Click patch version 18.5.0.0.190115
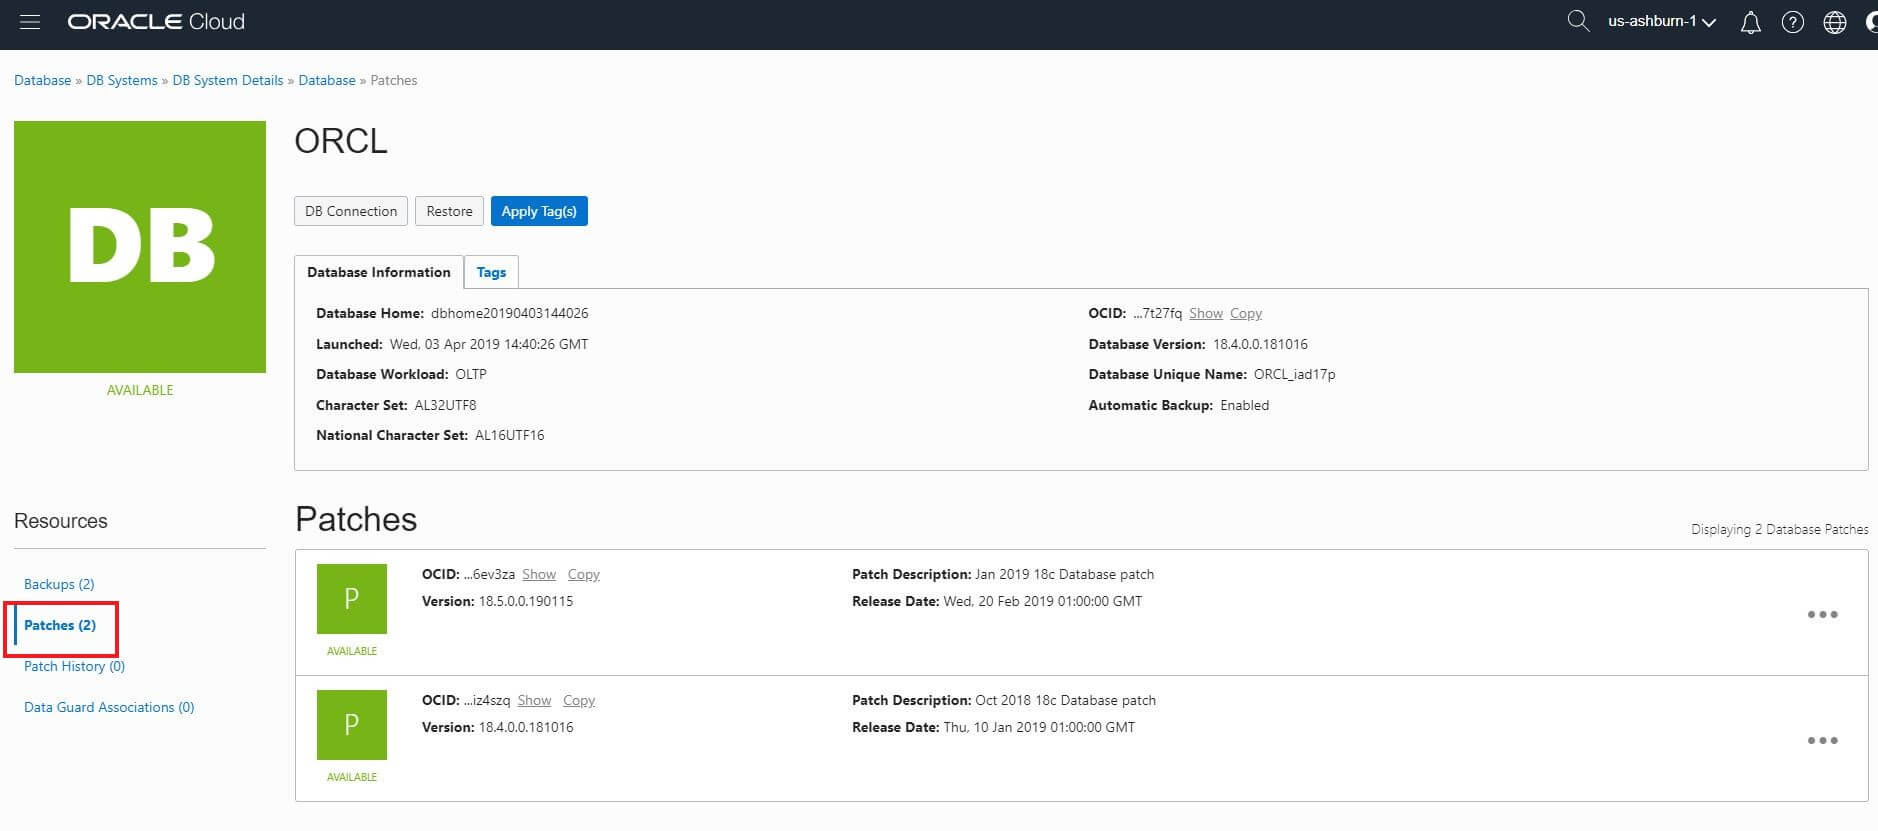The width and height of the screenshot is (1878, 831). tap(526, 601)
